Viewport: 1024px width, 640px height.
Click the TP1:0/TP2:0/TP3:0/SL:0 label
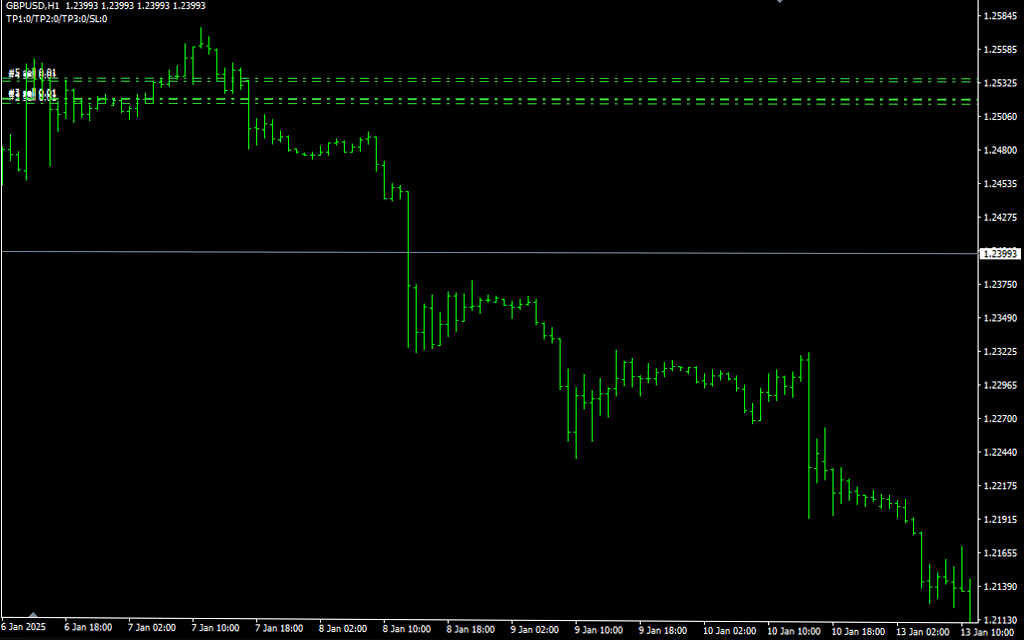pos(56,18)
